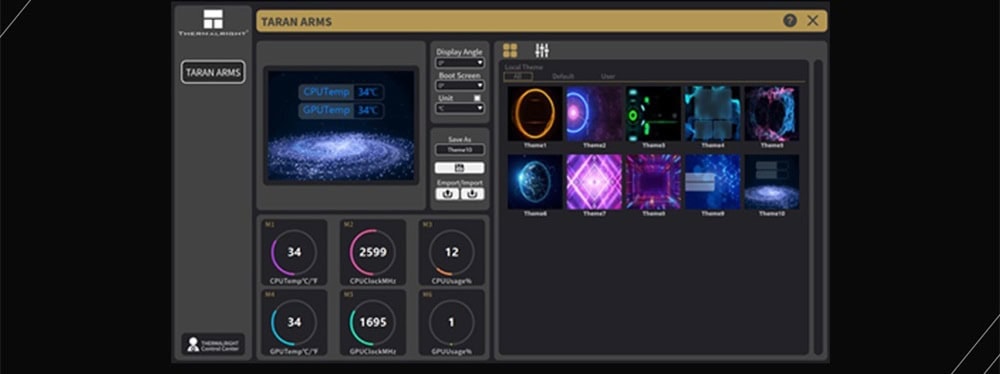Open the sliders settings icon
Screen dimensions: 1000x374
pos(542,50)
